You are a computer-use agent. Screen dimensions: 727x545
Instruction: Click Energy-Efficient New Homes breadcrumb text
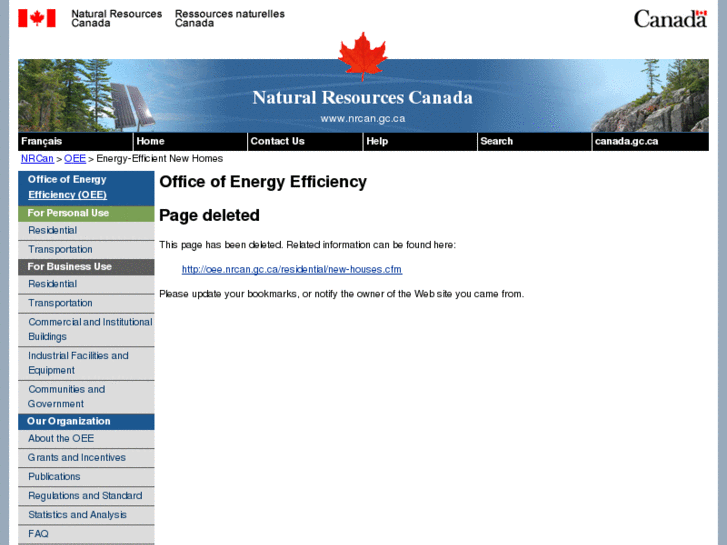pos(159,159)
